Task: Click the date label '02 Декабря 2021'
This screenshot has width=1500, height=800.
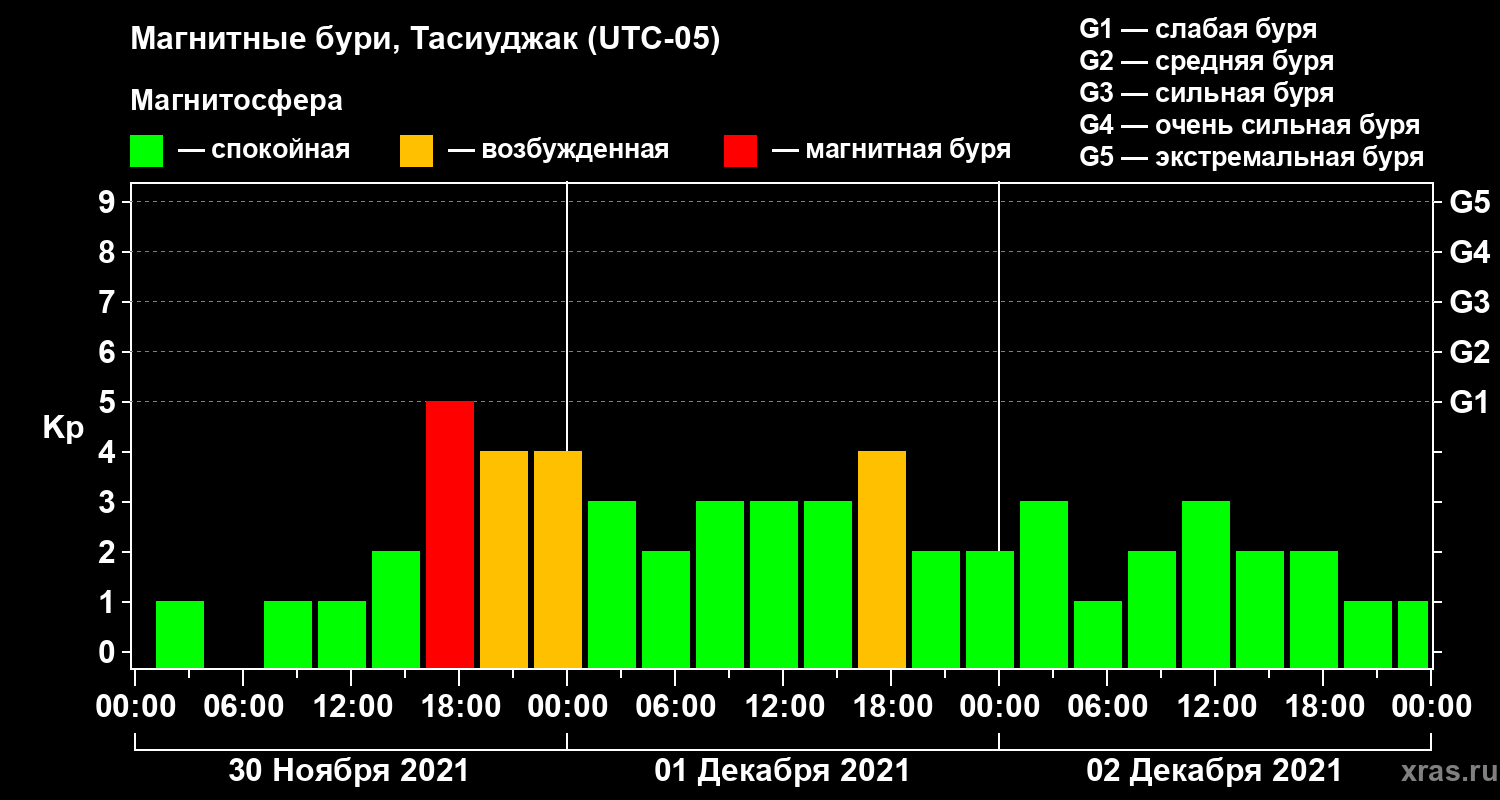Action: tap(1214, 771)
